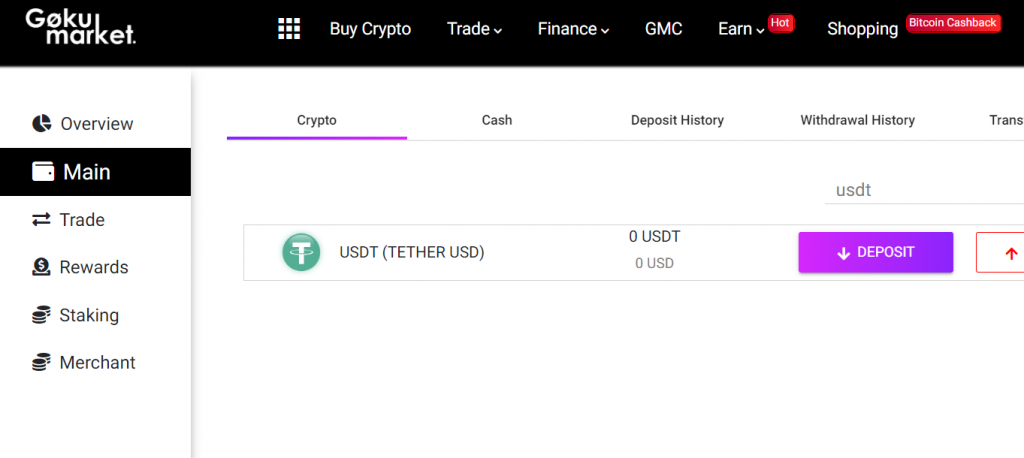Image resolution: width=1024 pixels, height=458 pixels.
Task: Open the Buy Crypto link
Action: click(x=370, y=29)
